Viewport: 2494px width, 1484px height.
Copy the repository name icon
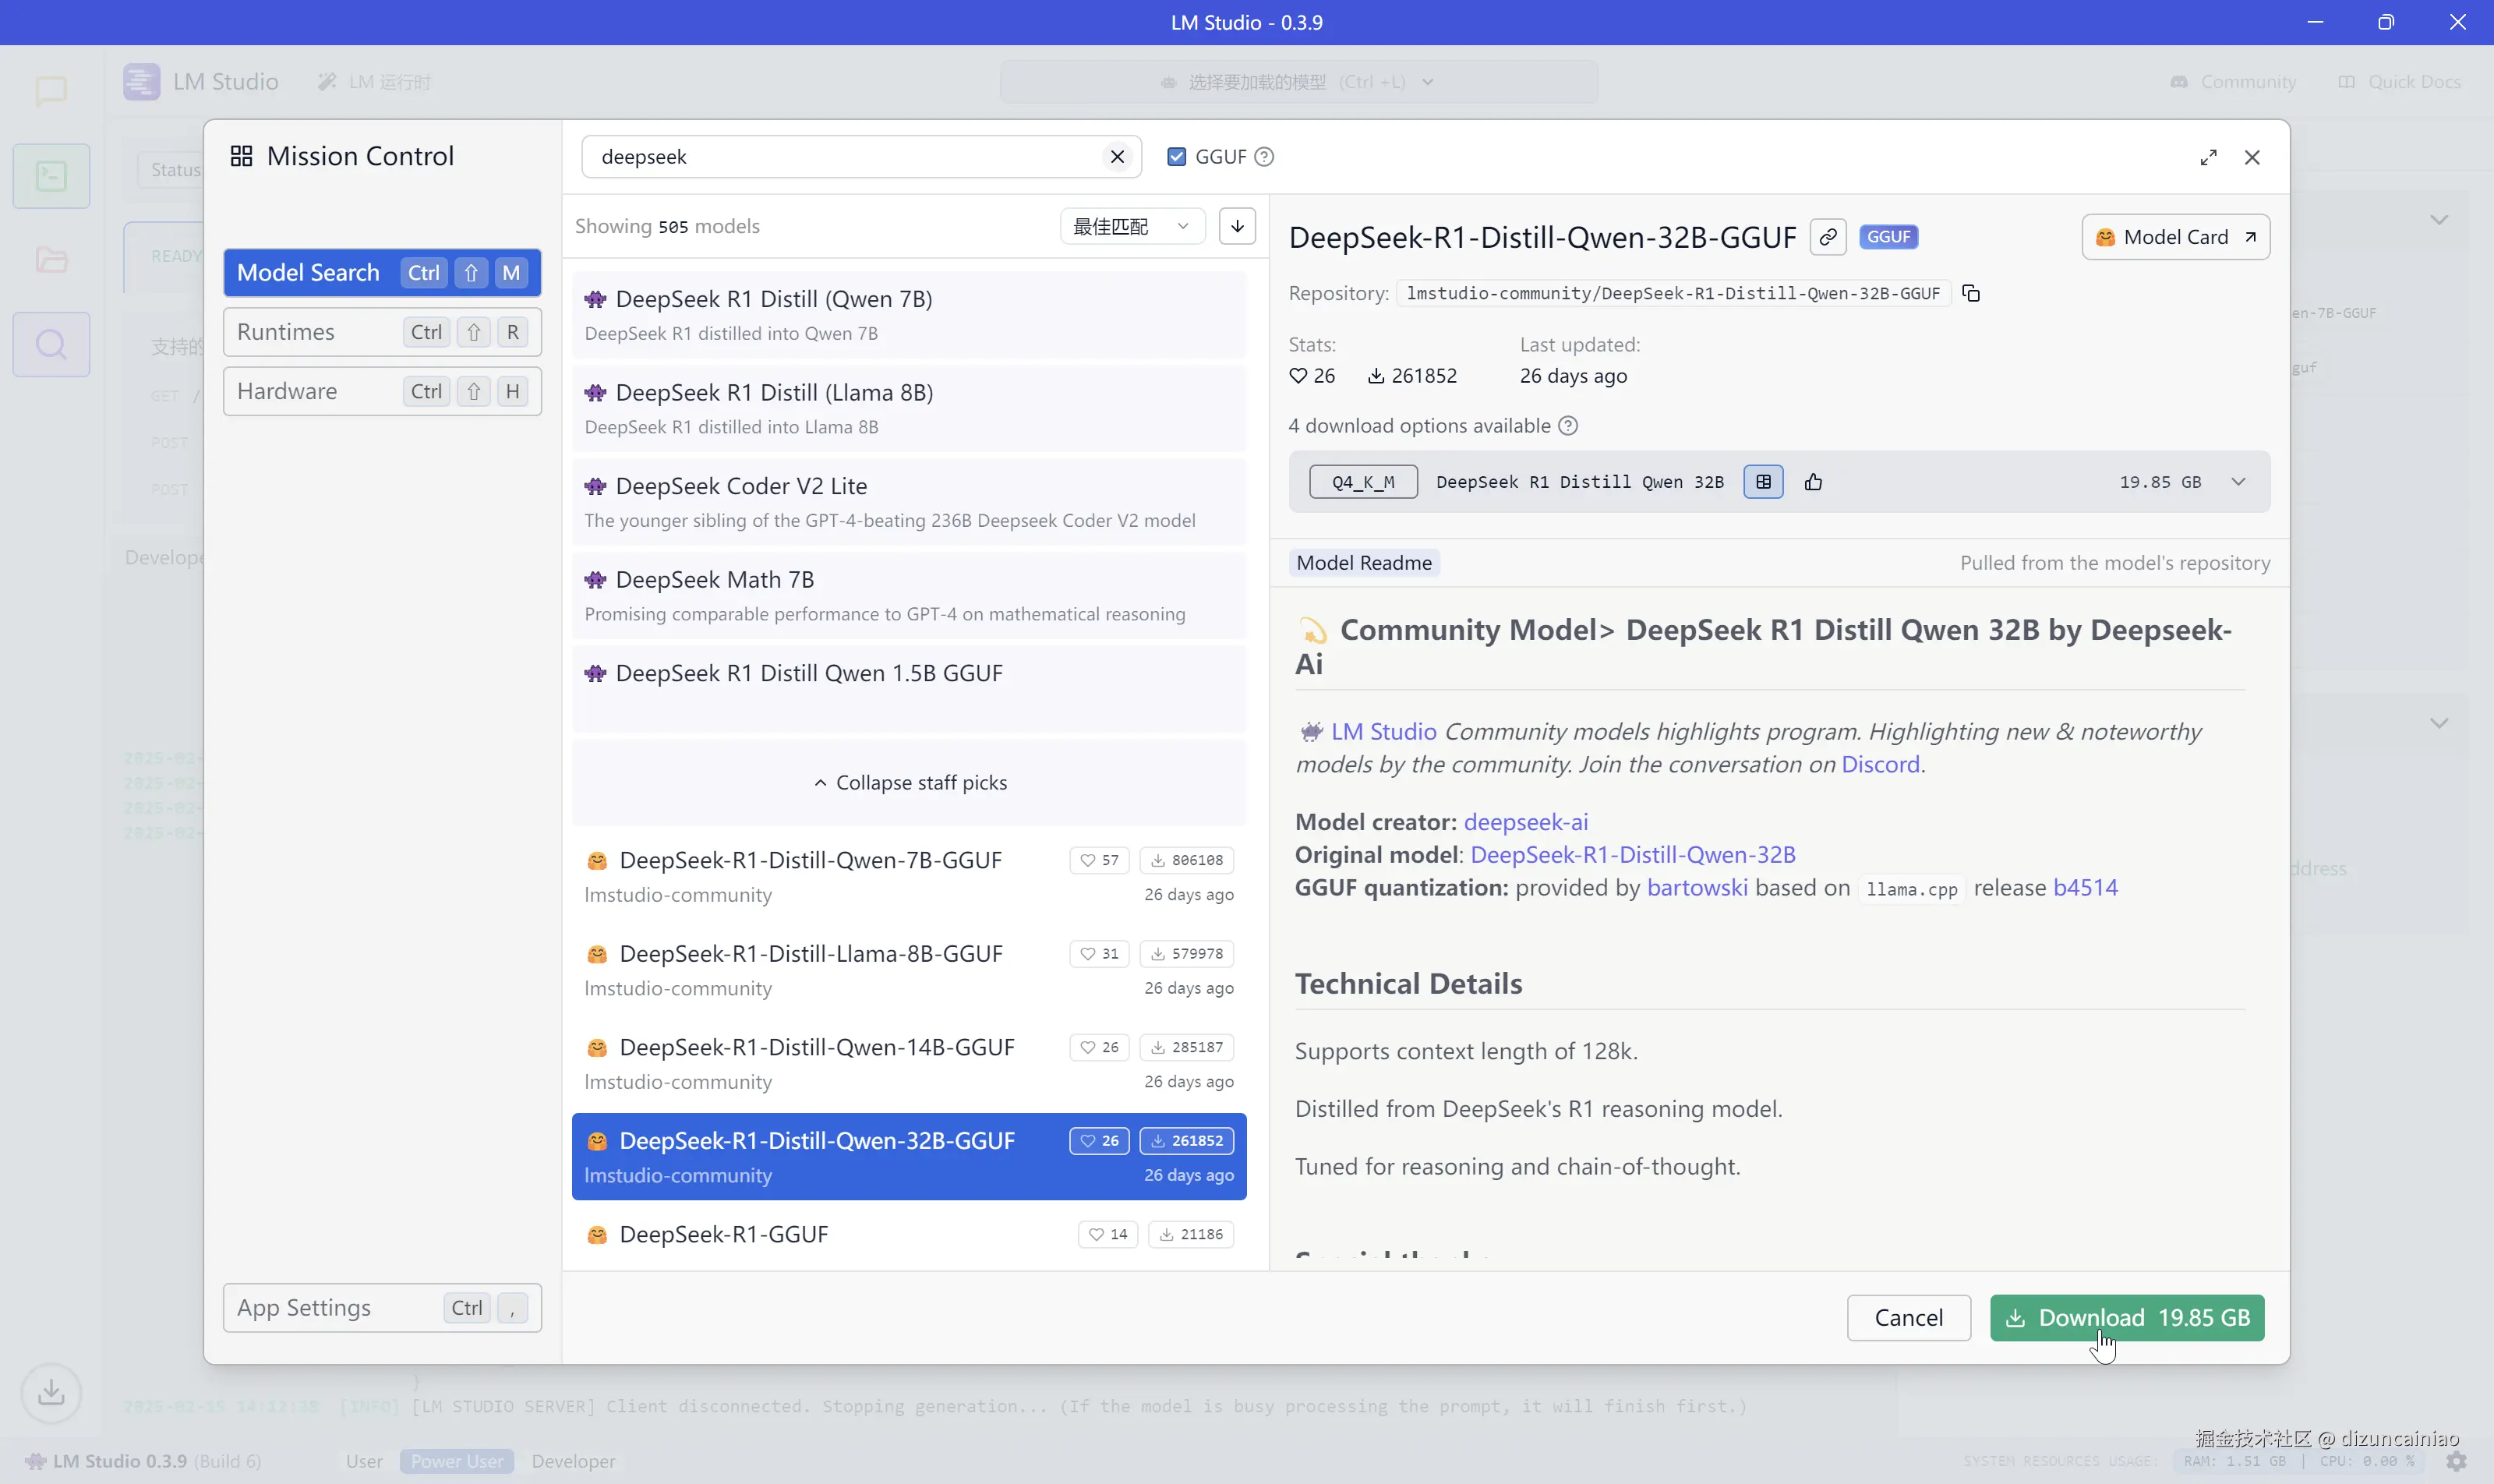[1971, 293]
